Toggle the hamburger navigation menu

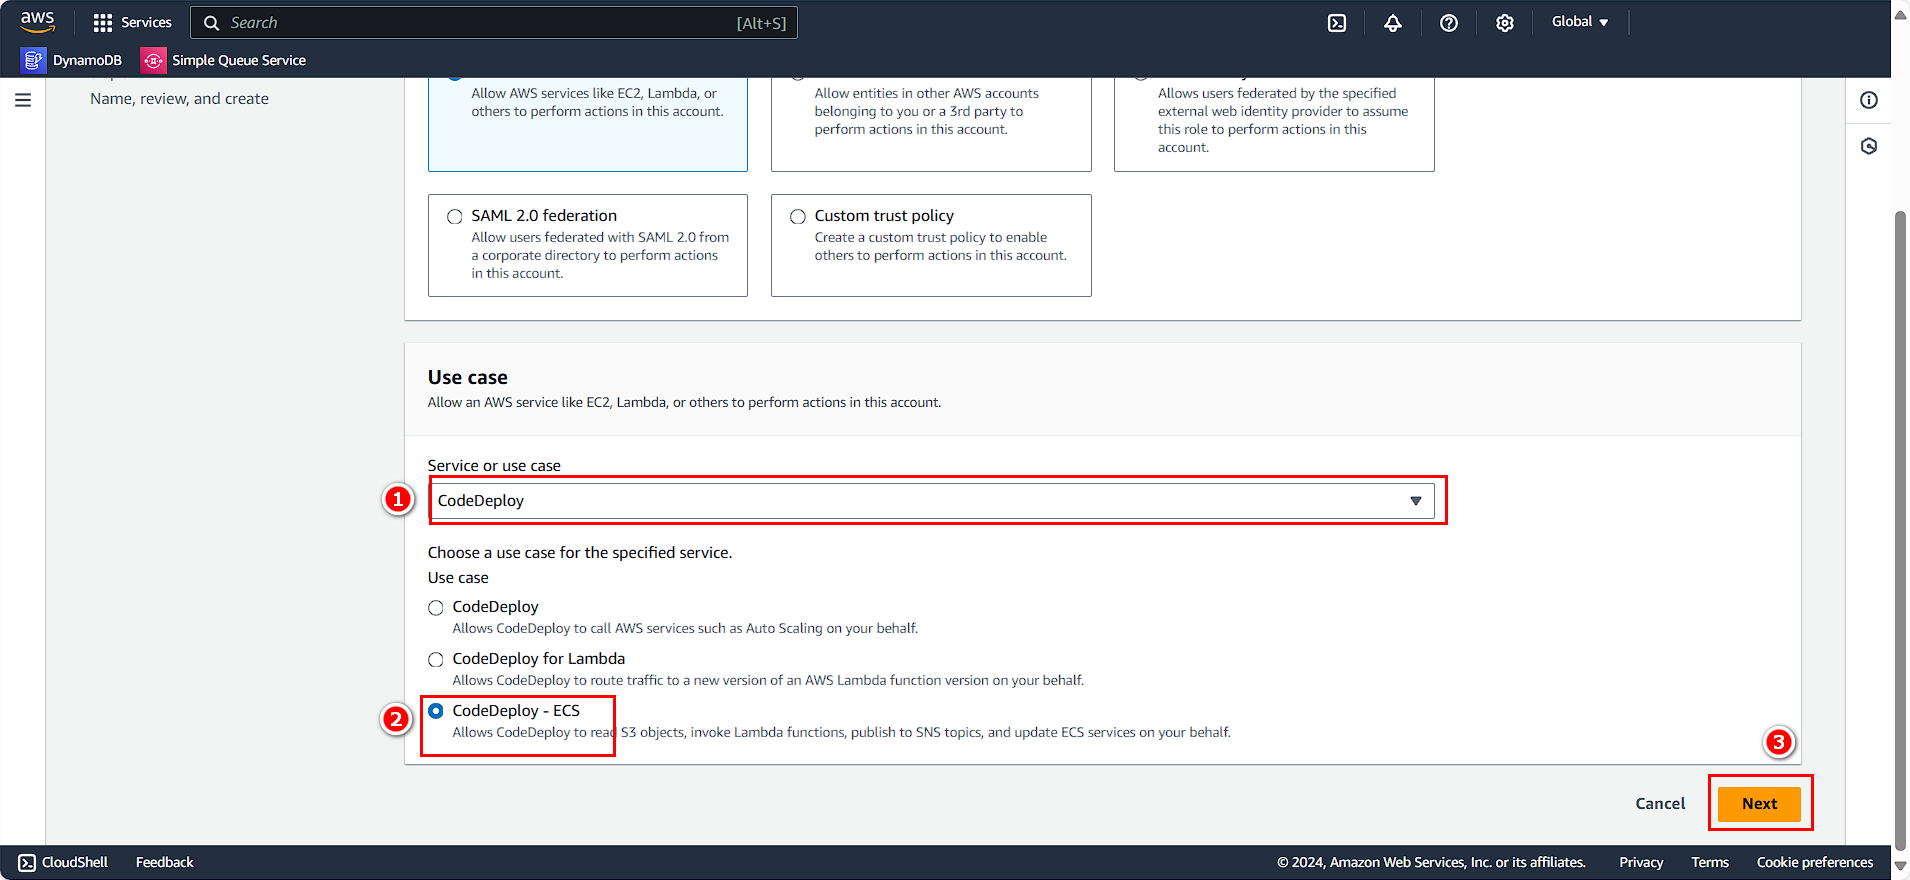[23, 100]
